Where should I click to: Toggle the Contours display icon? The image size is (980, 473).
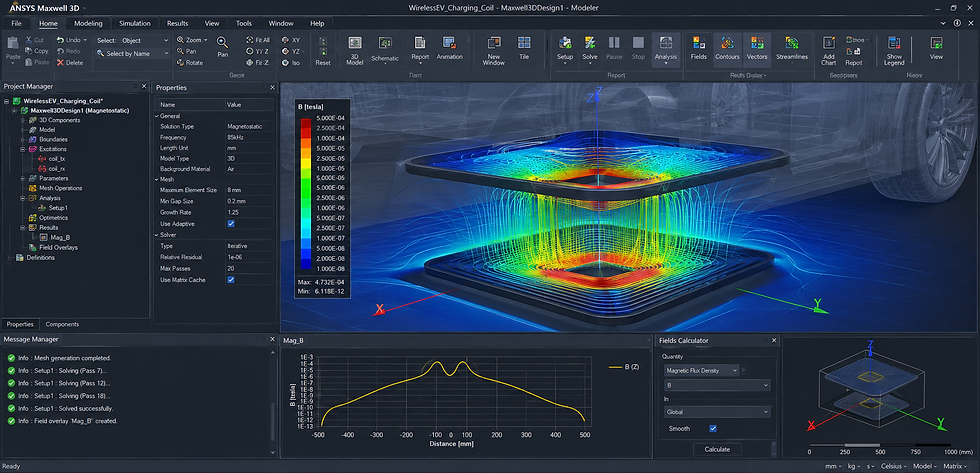pos(728,42)
